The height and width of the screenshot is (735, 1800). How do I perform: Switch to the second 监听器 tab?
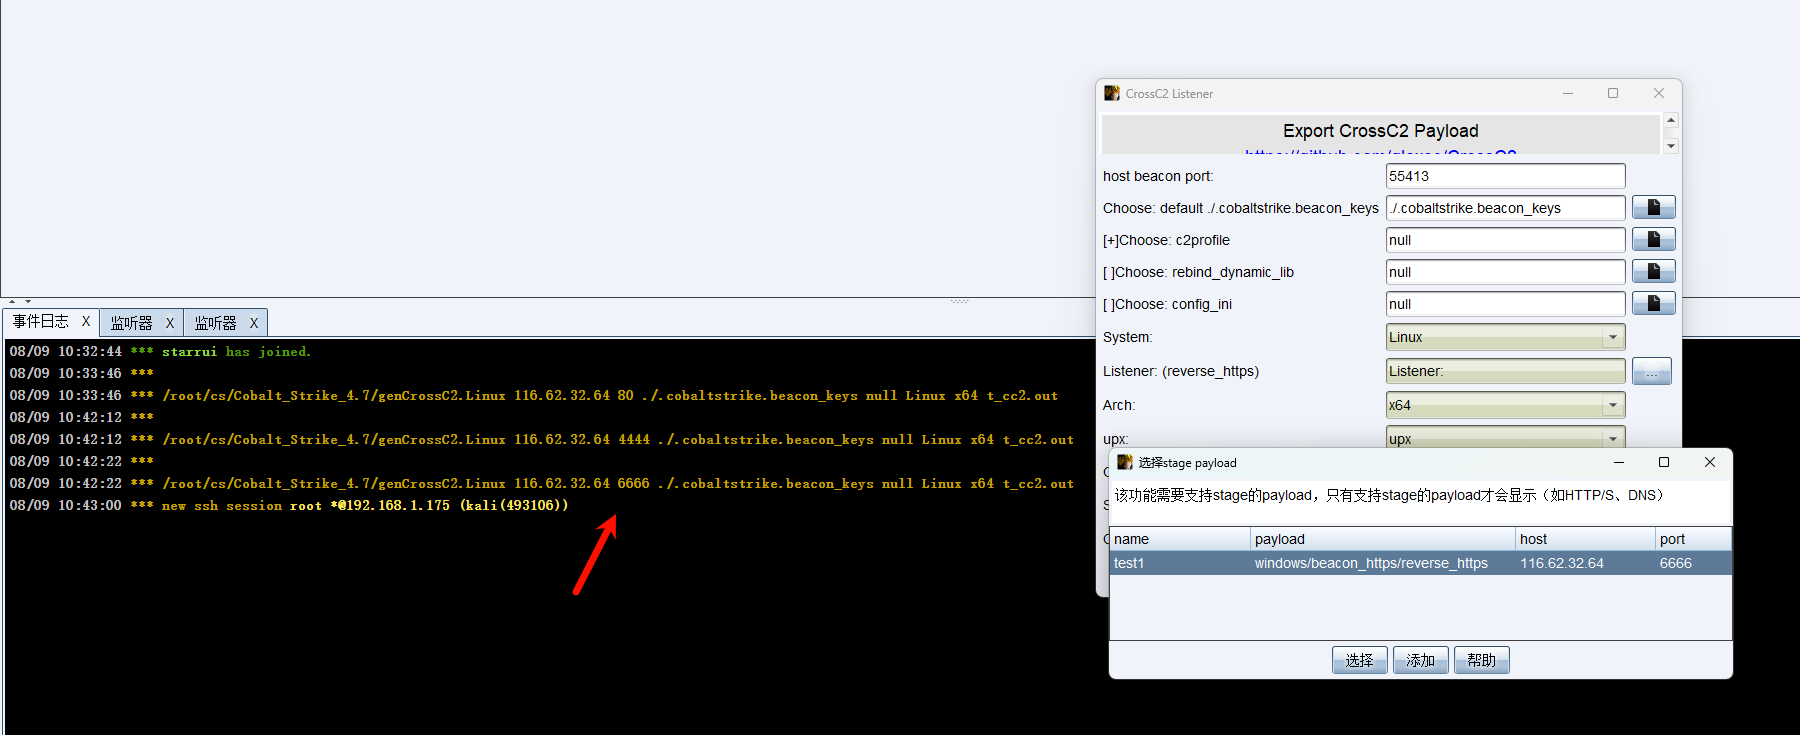(215, 323)
